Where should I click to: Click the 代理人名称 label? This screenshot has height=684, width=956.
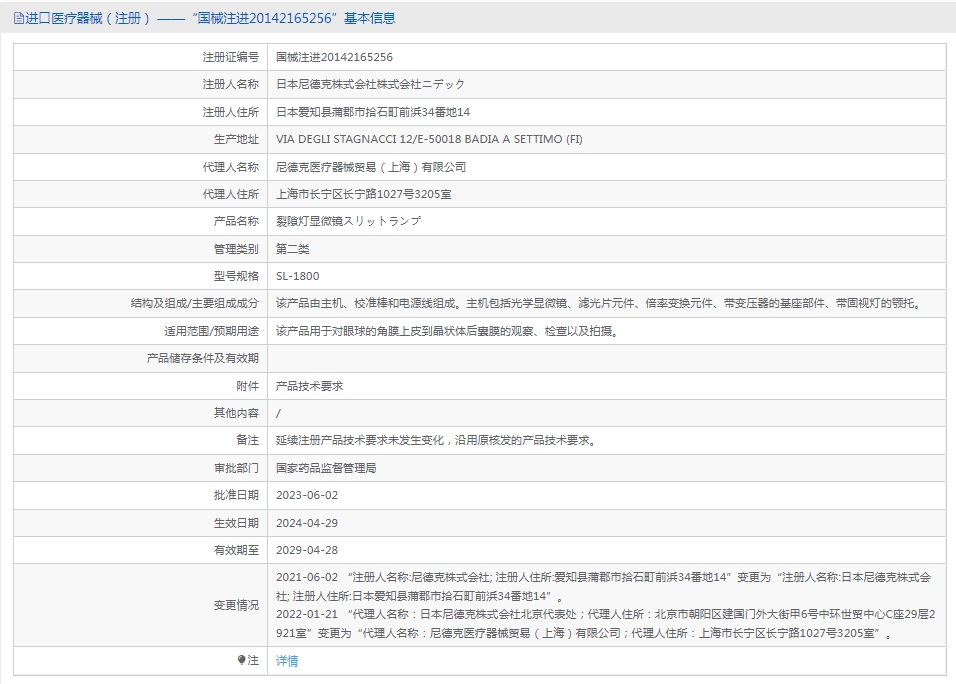[x=230, y=167]
